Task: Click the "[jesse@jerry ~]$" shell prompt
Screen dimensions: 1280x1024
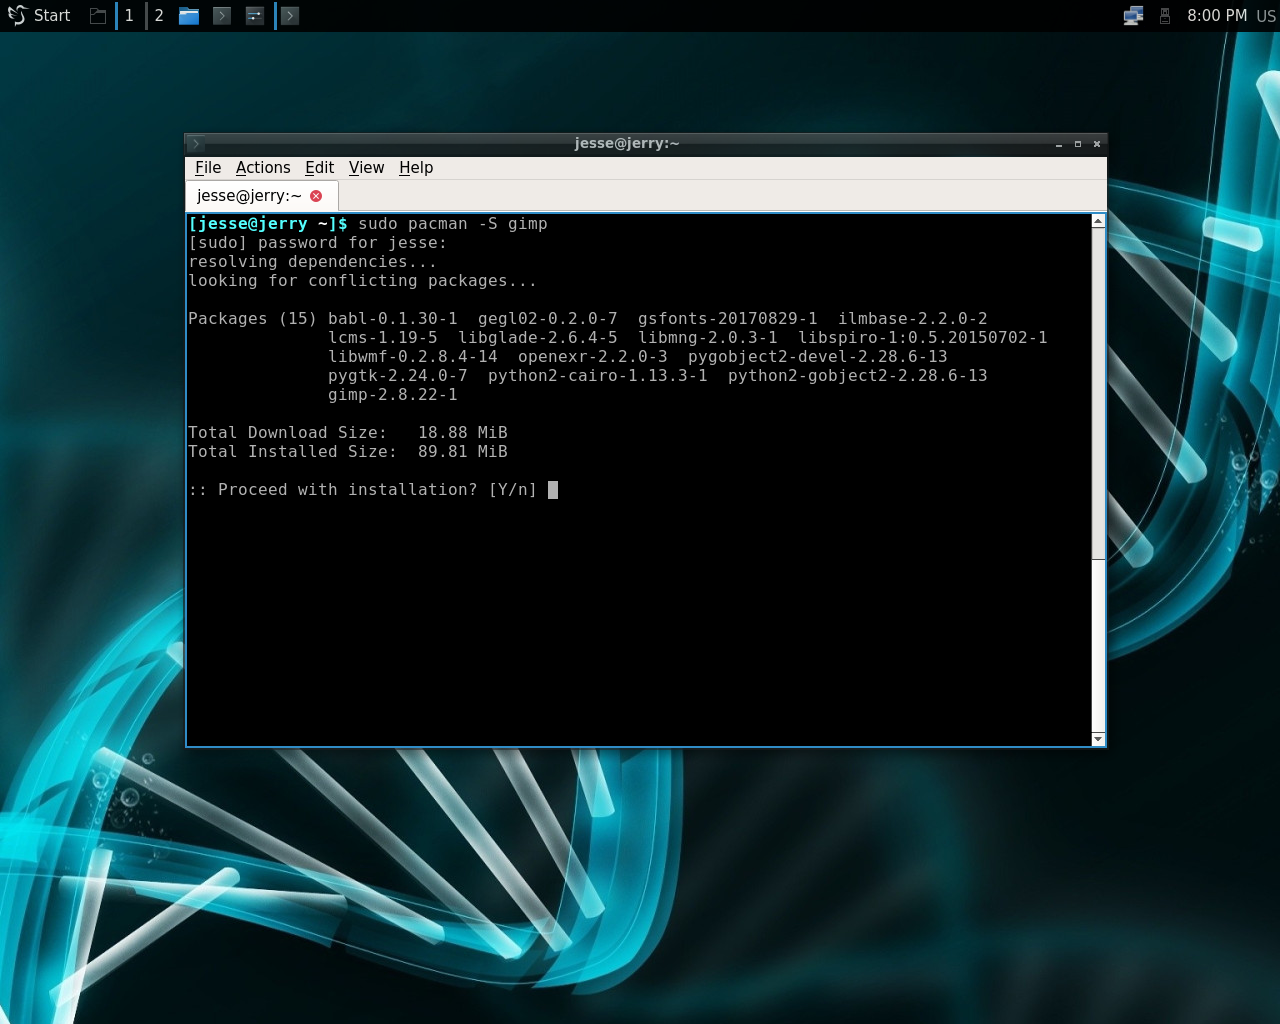Action: pos(268,224)
